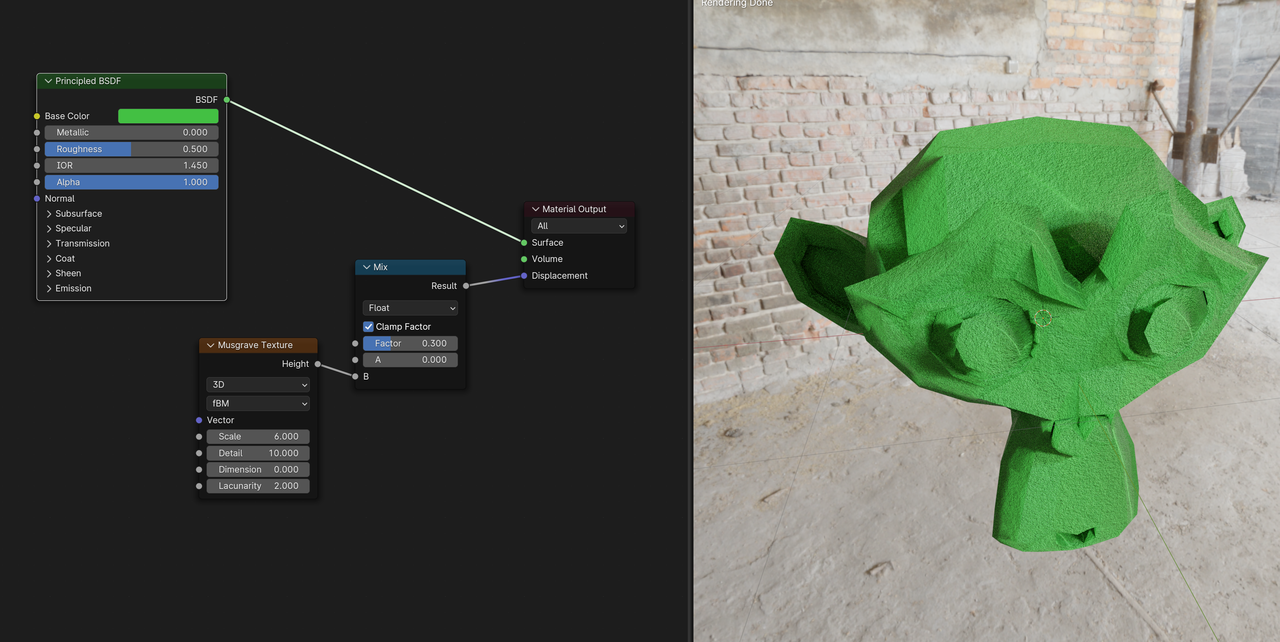Click the Musgrave Dimension field
The width and height of the screenshot is (1280, 642).
[x=258, y=470]
